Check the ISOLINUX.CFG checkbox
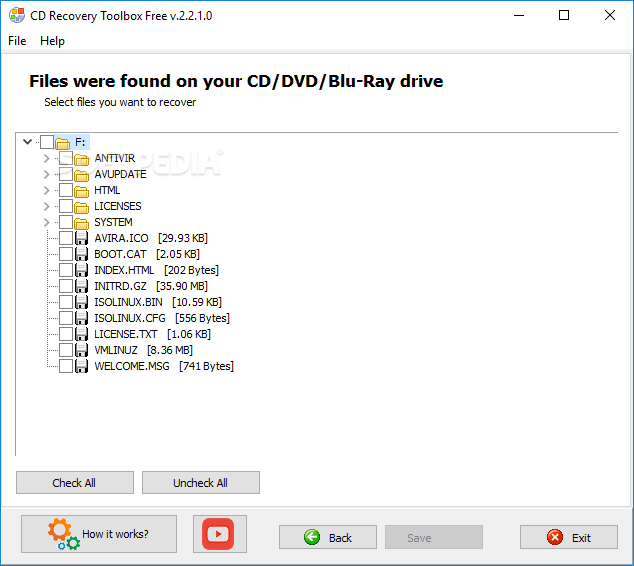The width and height of the screenshot is (634, 566). pos(66,318)
